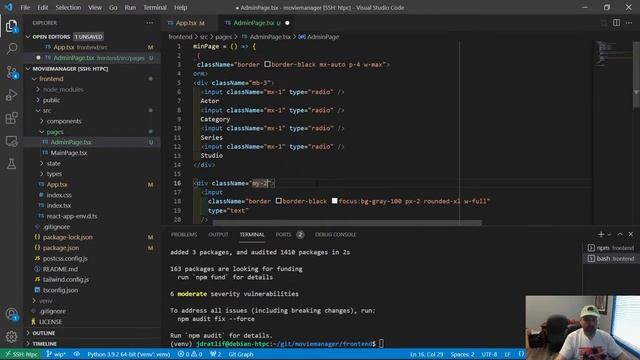Viewport: 640px width, 360px height.
Task: Click border-black color swatch on line 3
Action: coord(267,64)
